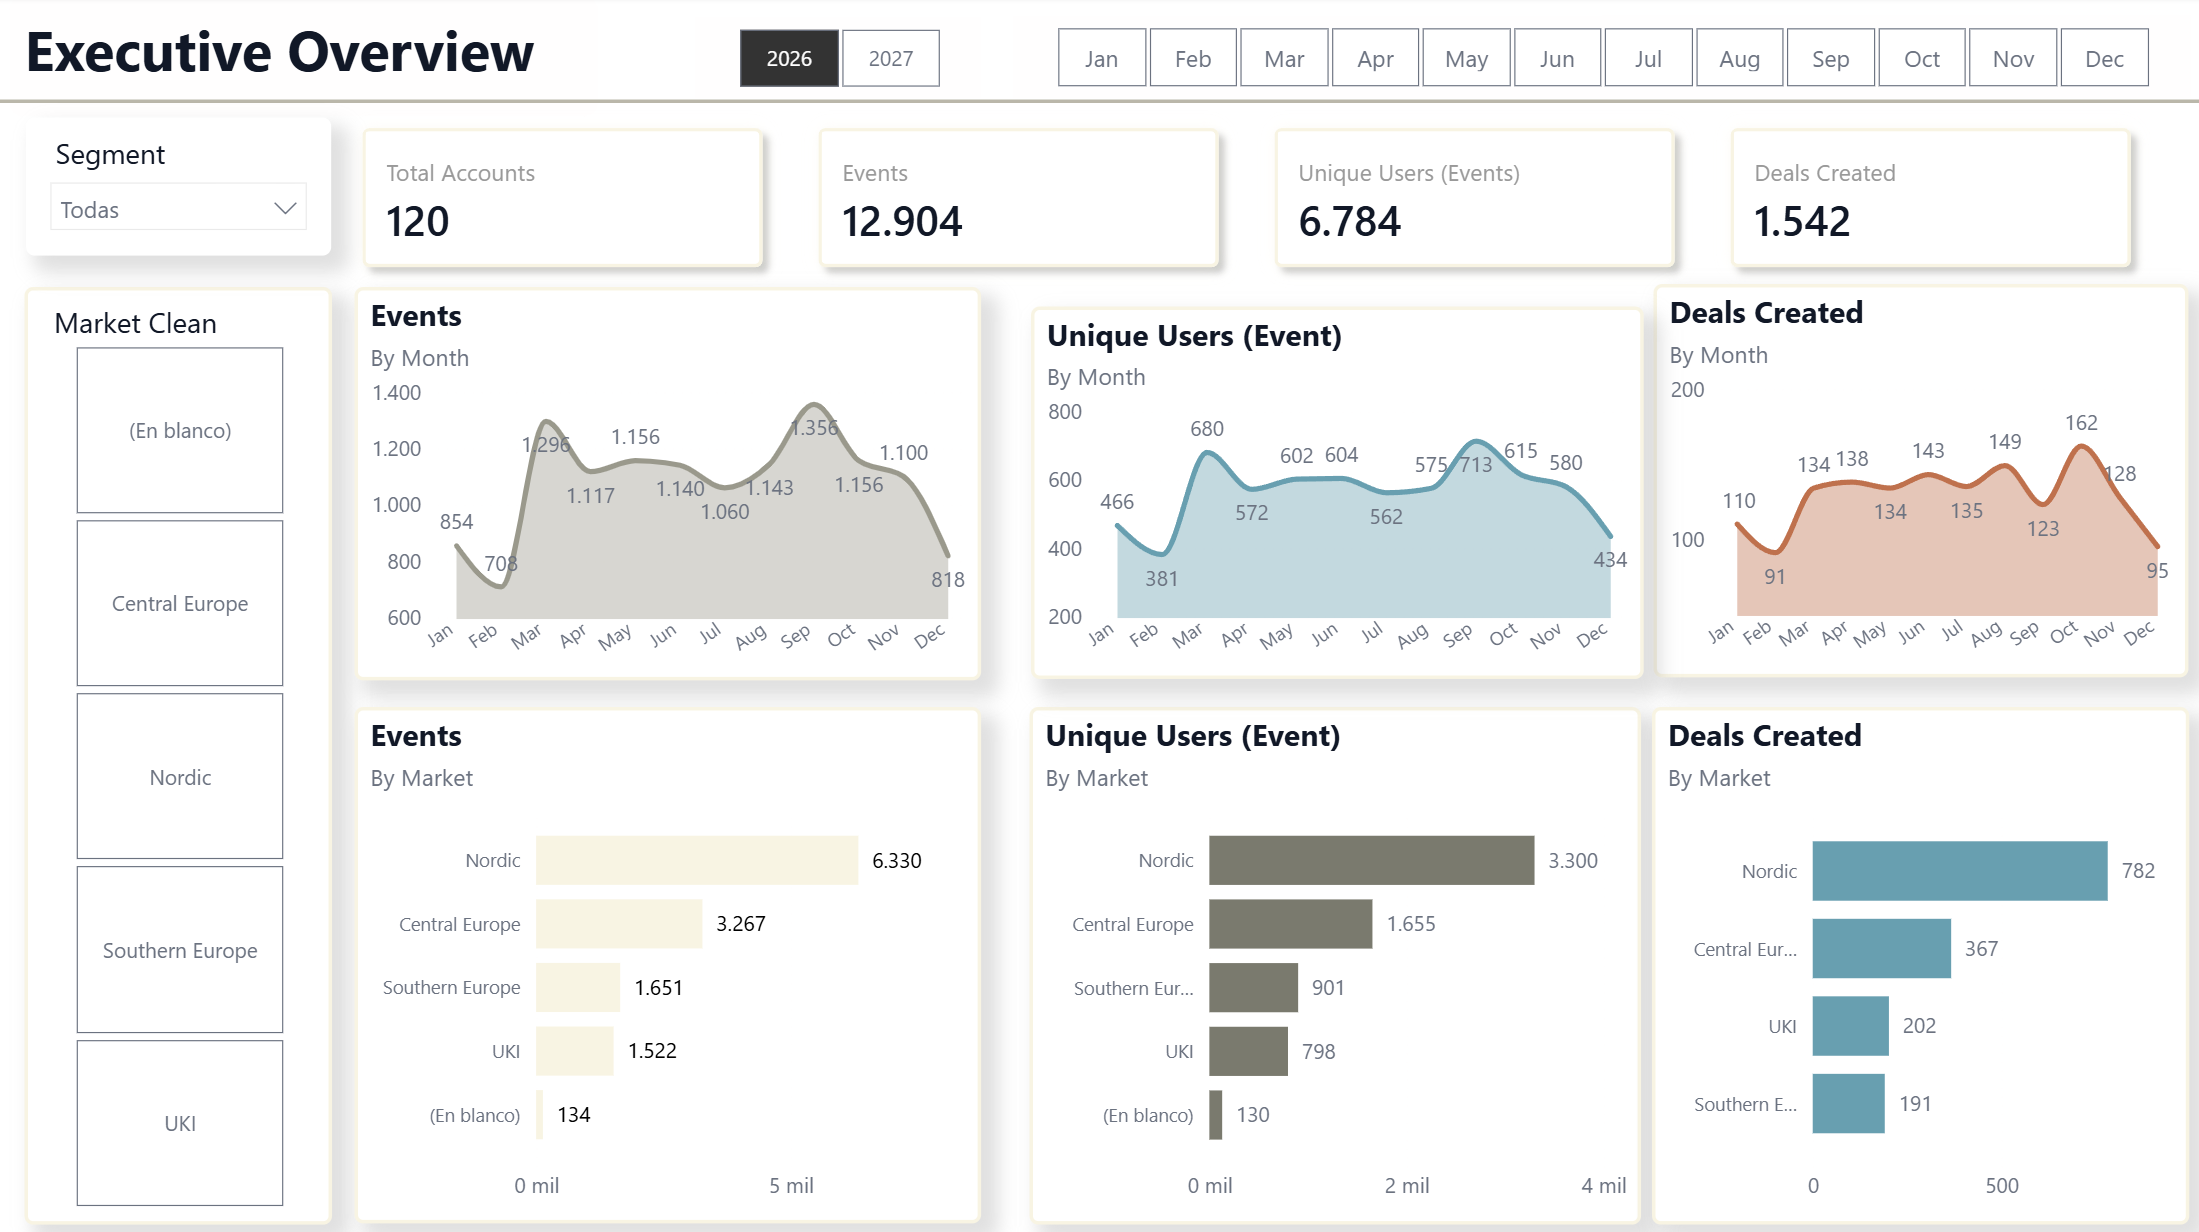The image size is (2199, 1232).
Task: Select Jun in the month slicer
Action: point(1557,58)
